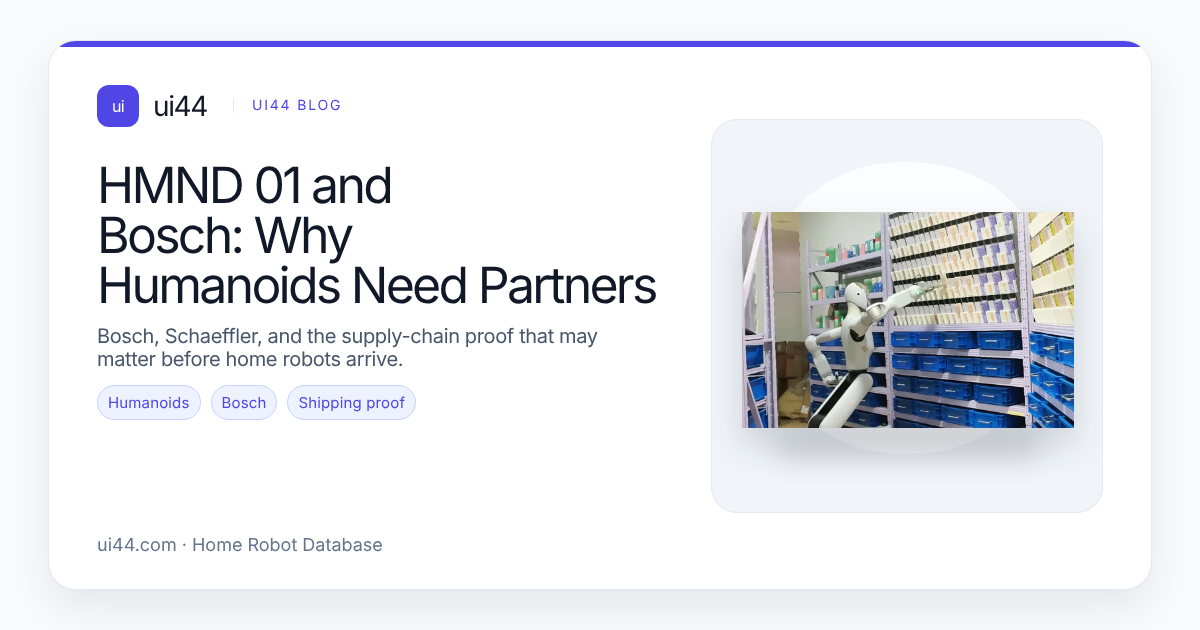This screenshot has height=630, width=1200.
Task: Open the UI44 BLOG label
Action: point(297,105)
